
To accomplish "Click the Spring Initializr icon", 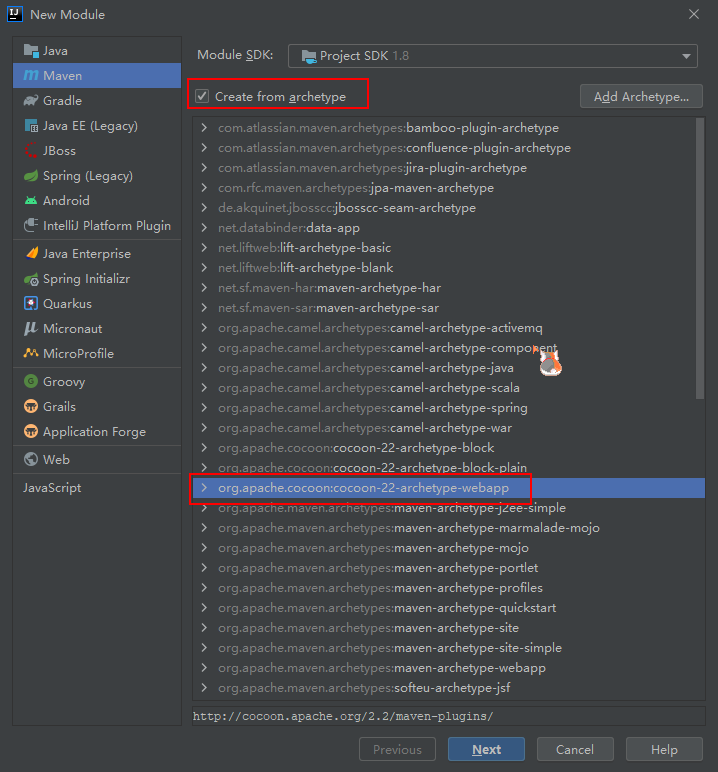I will (x=31, y=279).
